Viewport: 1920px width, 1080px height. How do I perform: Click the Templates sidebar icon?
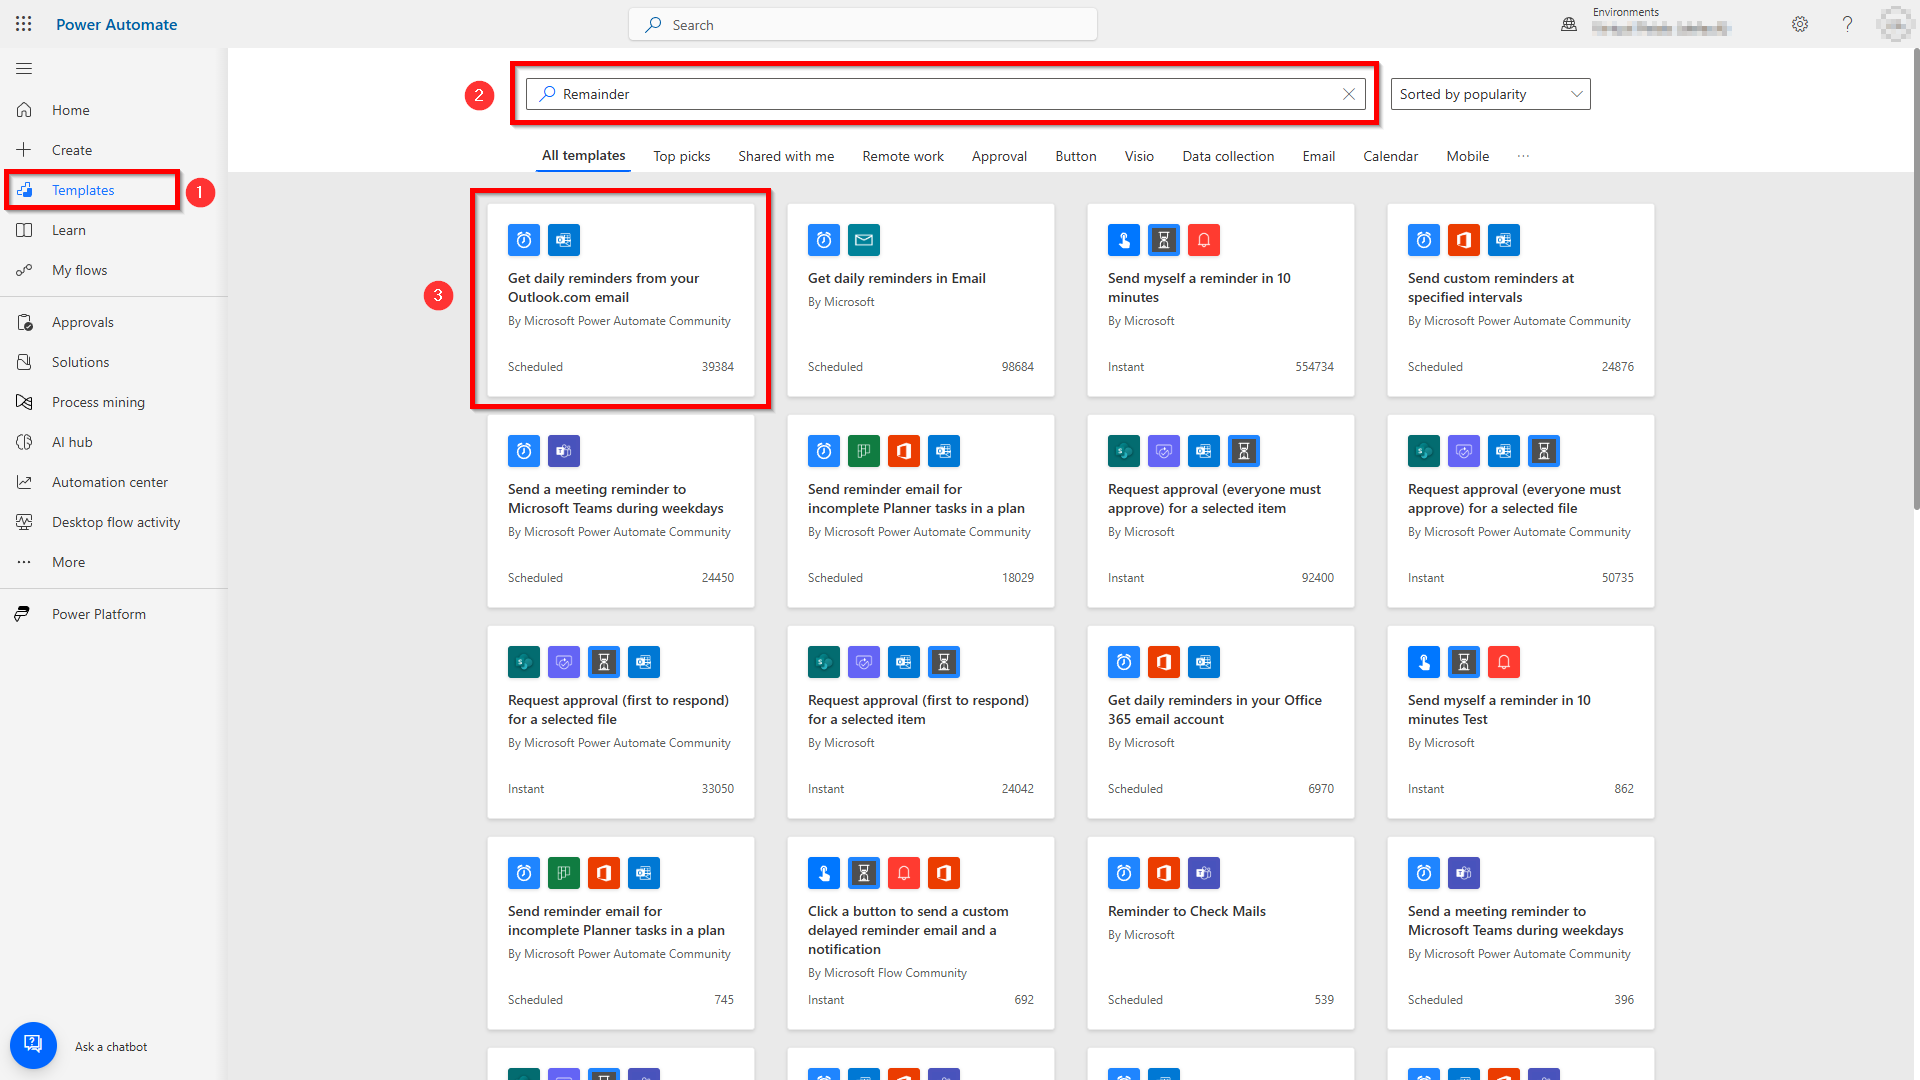point(24,190)
